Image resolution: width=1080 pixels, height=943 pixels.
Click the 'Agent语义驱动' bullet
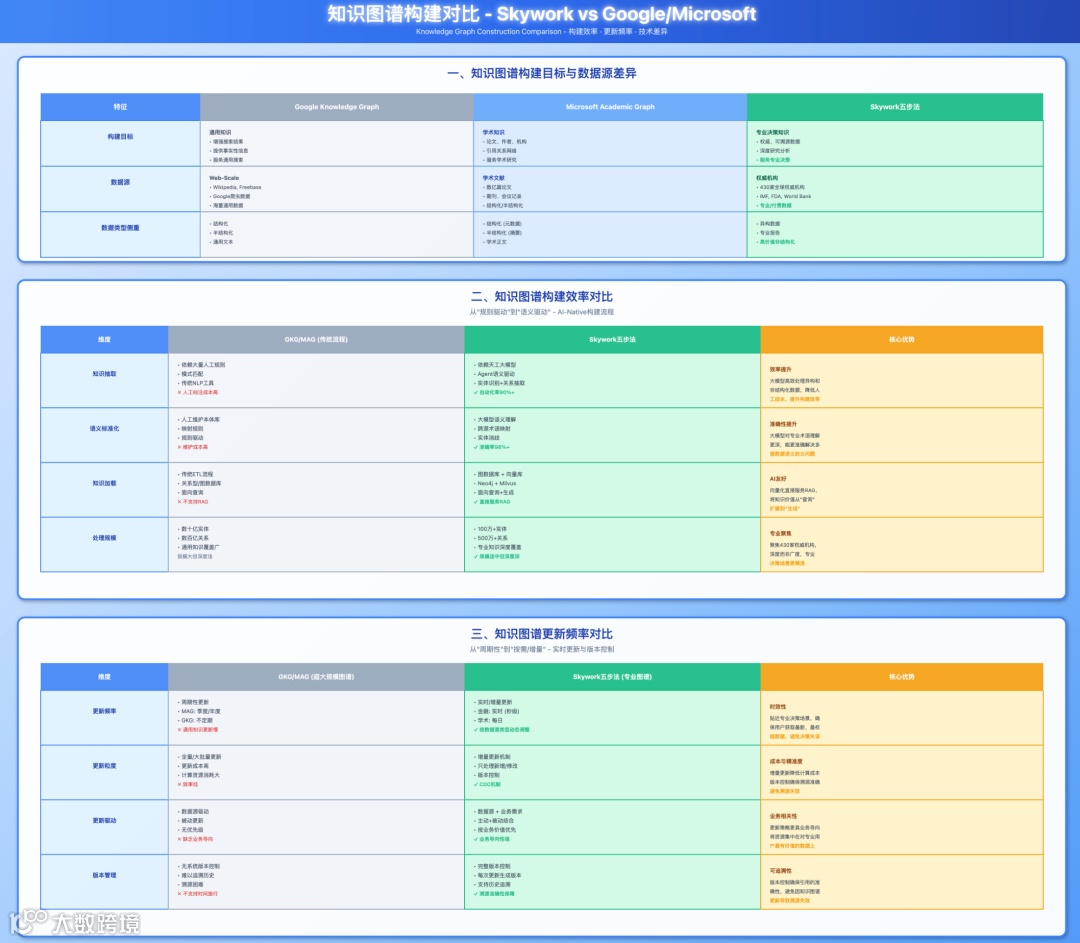[495, 374]
